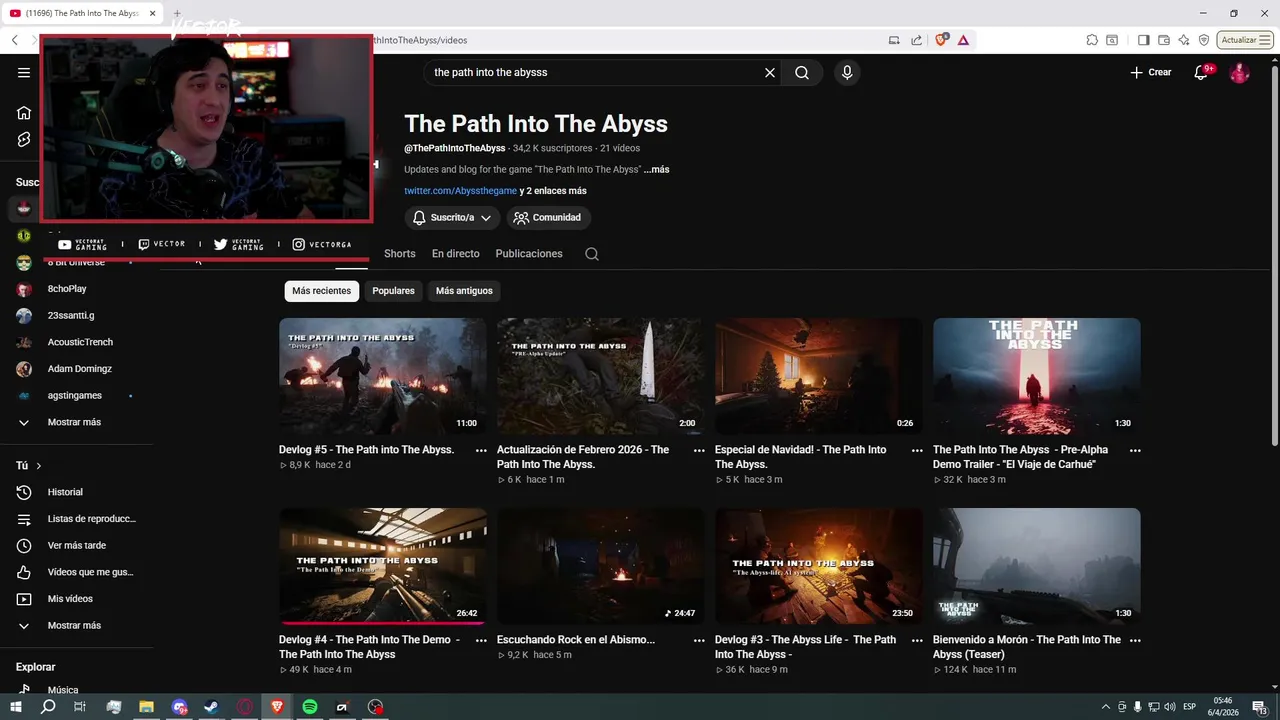Open options menu for Pre-Alpha Demo Trailer
The height and width of the screenshot is (720, 1280).
coord(1135,451)
